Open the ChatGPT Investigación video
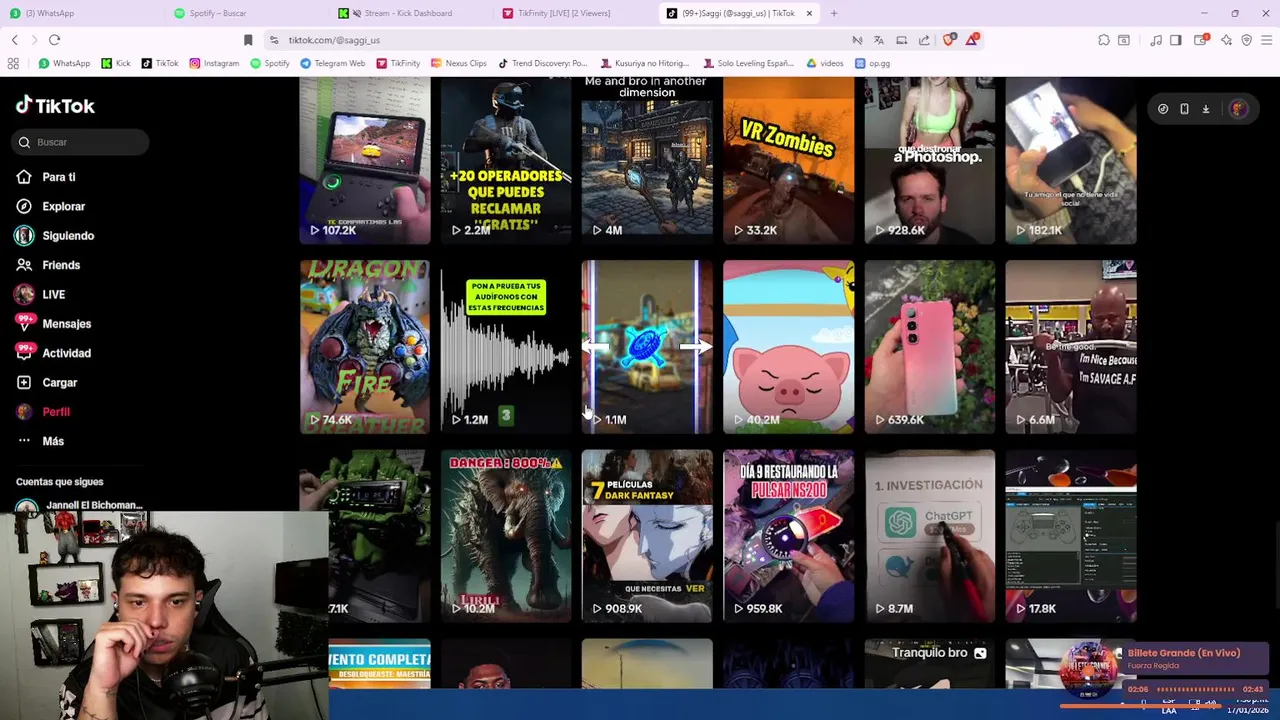This screenshot has width=1280, height=720. pyautogui.click(x=930, y=536)
